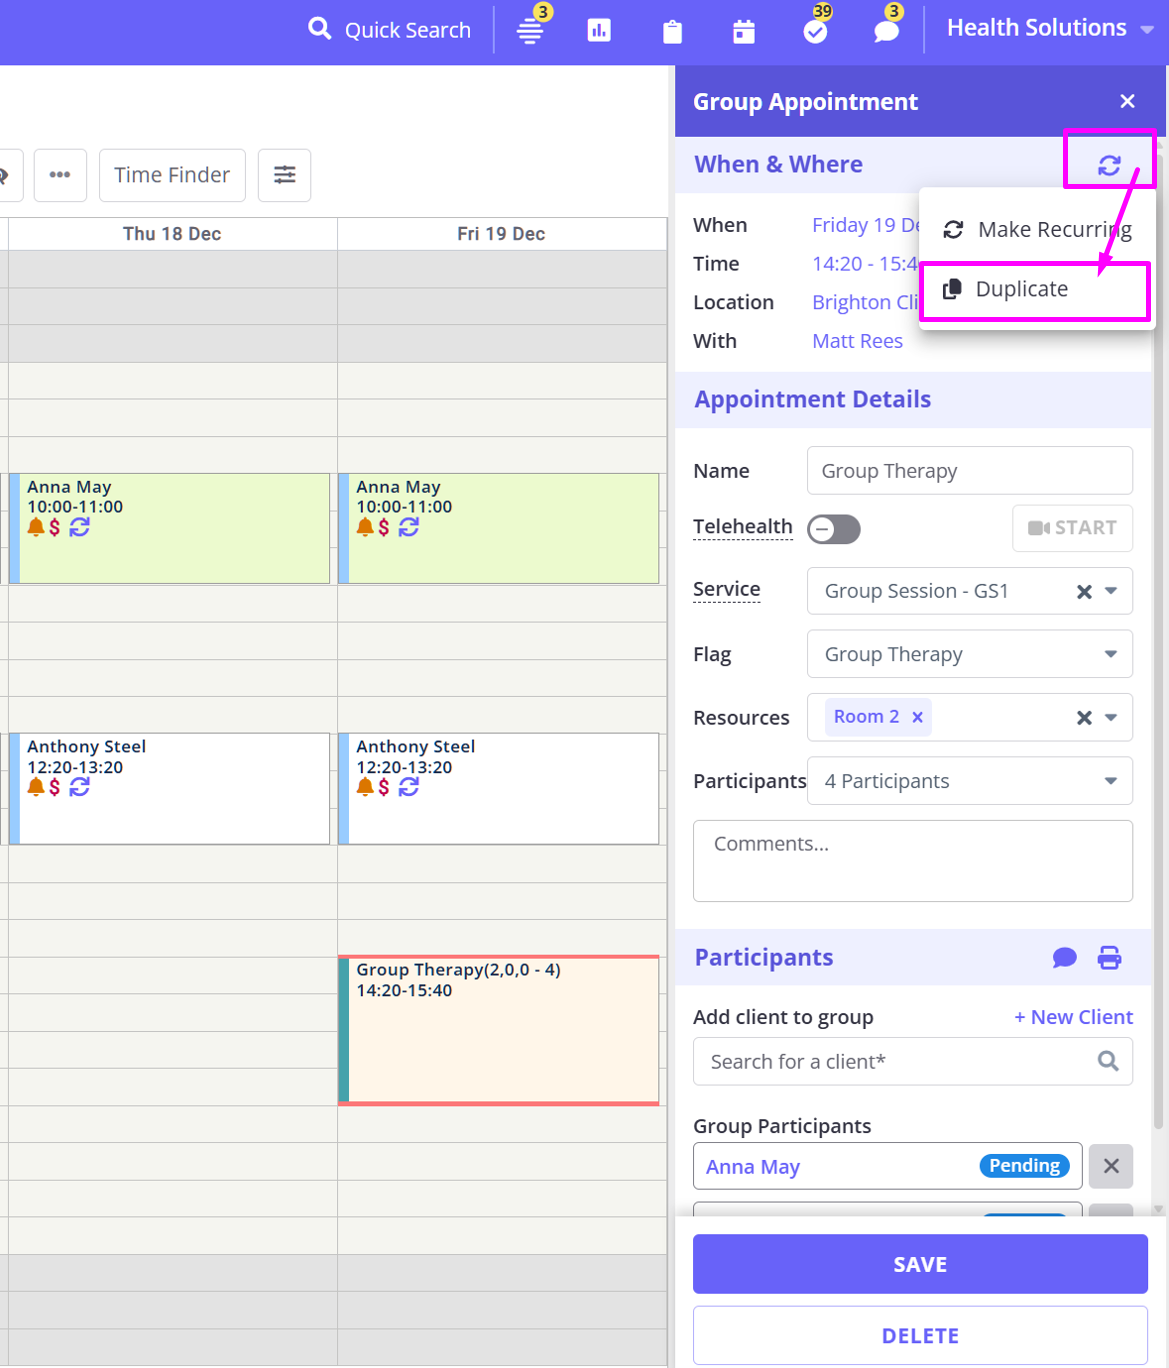Click the print icon in Participants section
The image size is (1169, 1368).
tap(1109, 958)
